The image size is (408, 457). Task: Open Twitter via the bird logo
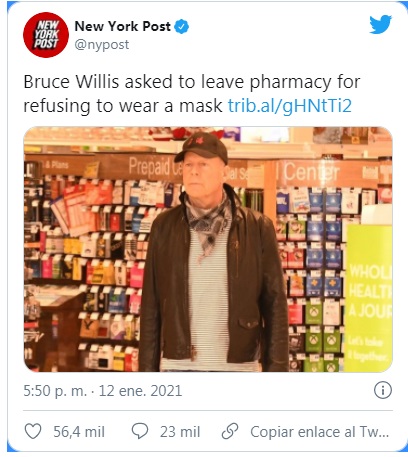coord(380,24)
